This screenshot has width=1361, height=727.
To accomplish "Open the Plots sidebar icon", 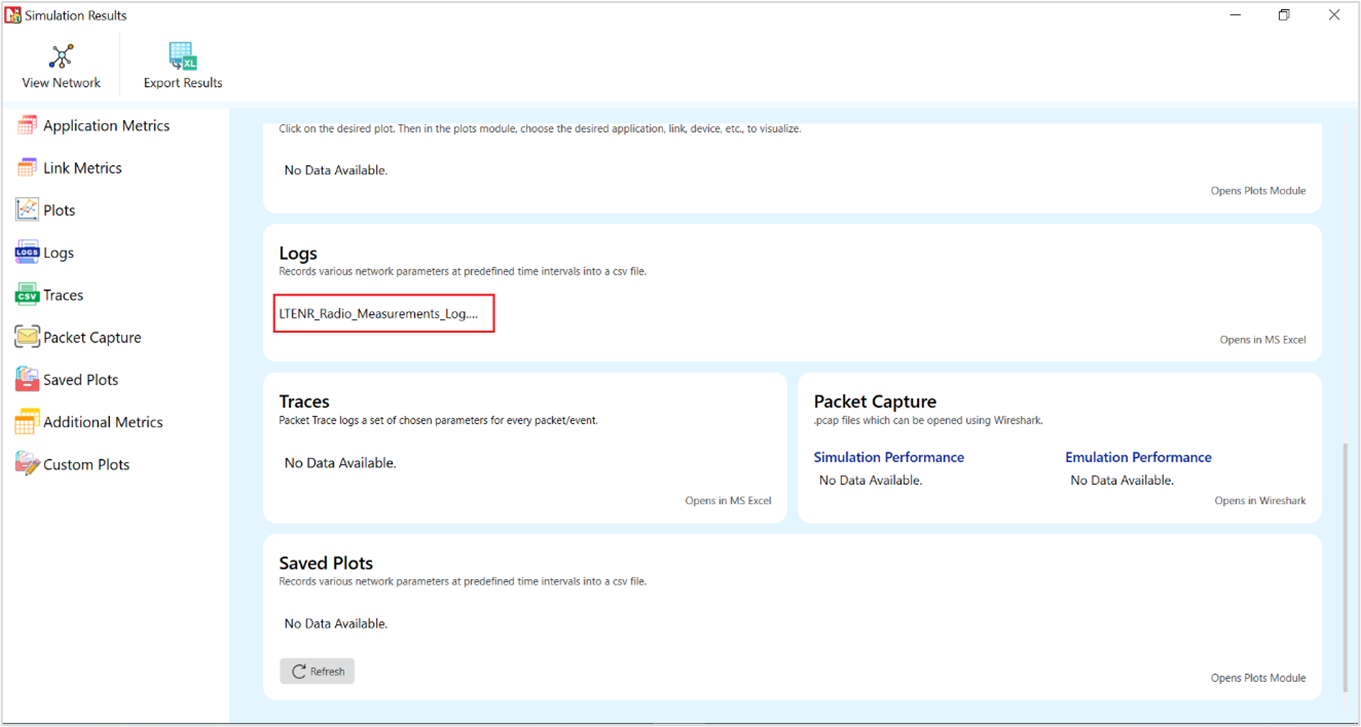I will (27, 210).
